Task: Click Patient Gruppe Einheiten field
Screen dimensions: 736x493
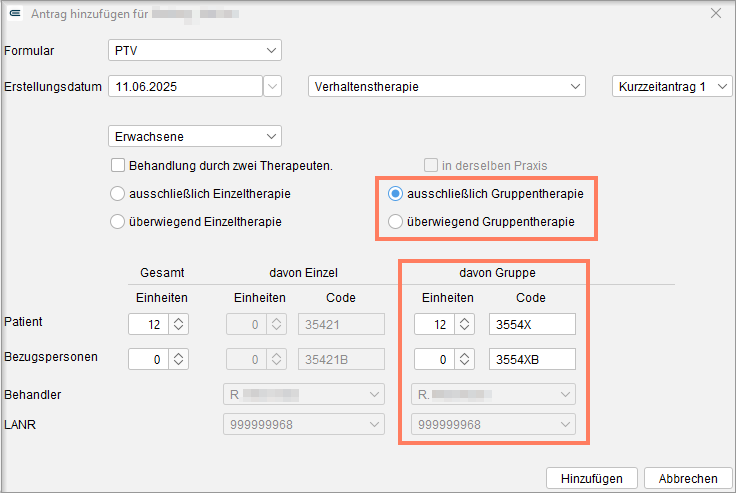Action: 434,324
